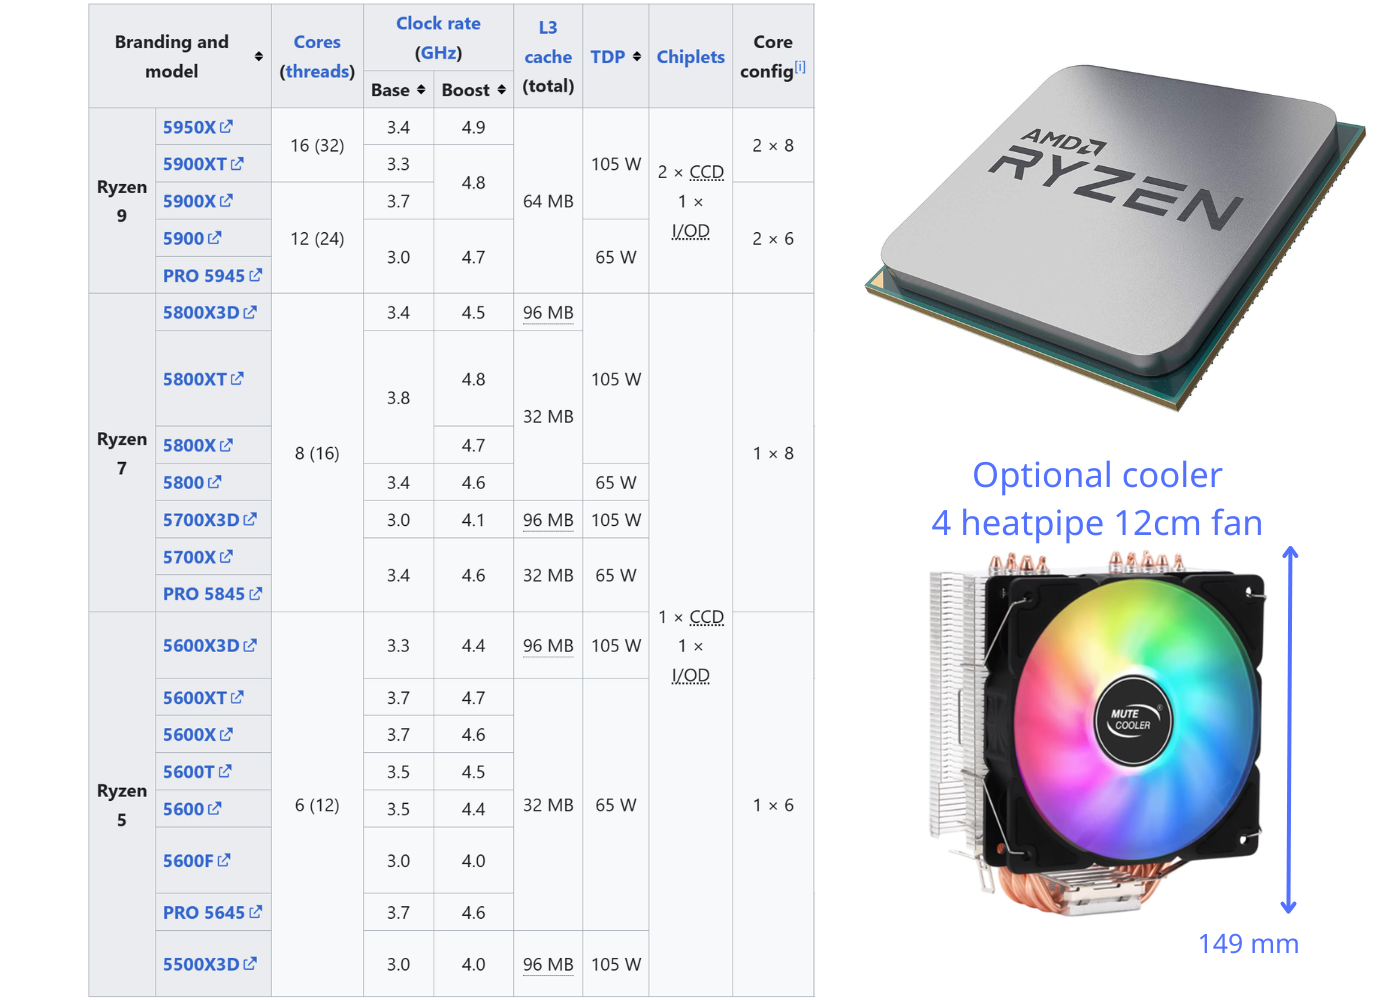This screenshot has height=1000, width=1400.
Task: Open the 5600XT model link
Action: pyautogui.click(x=203, y=698)
